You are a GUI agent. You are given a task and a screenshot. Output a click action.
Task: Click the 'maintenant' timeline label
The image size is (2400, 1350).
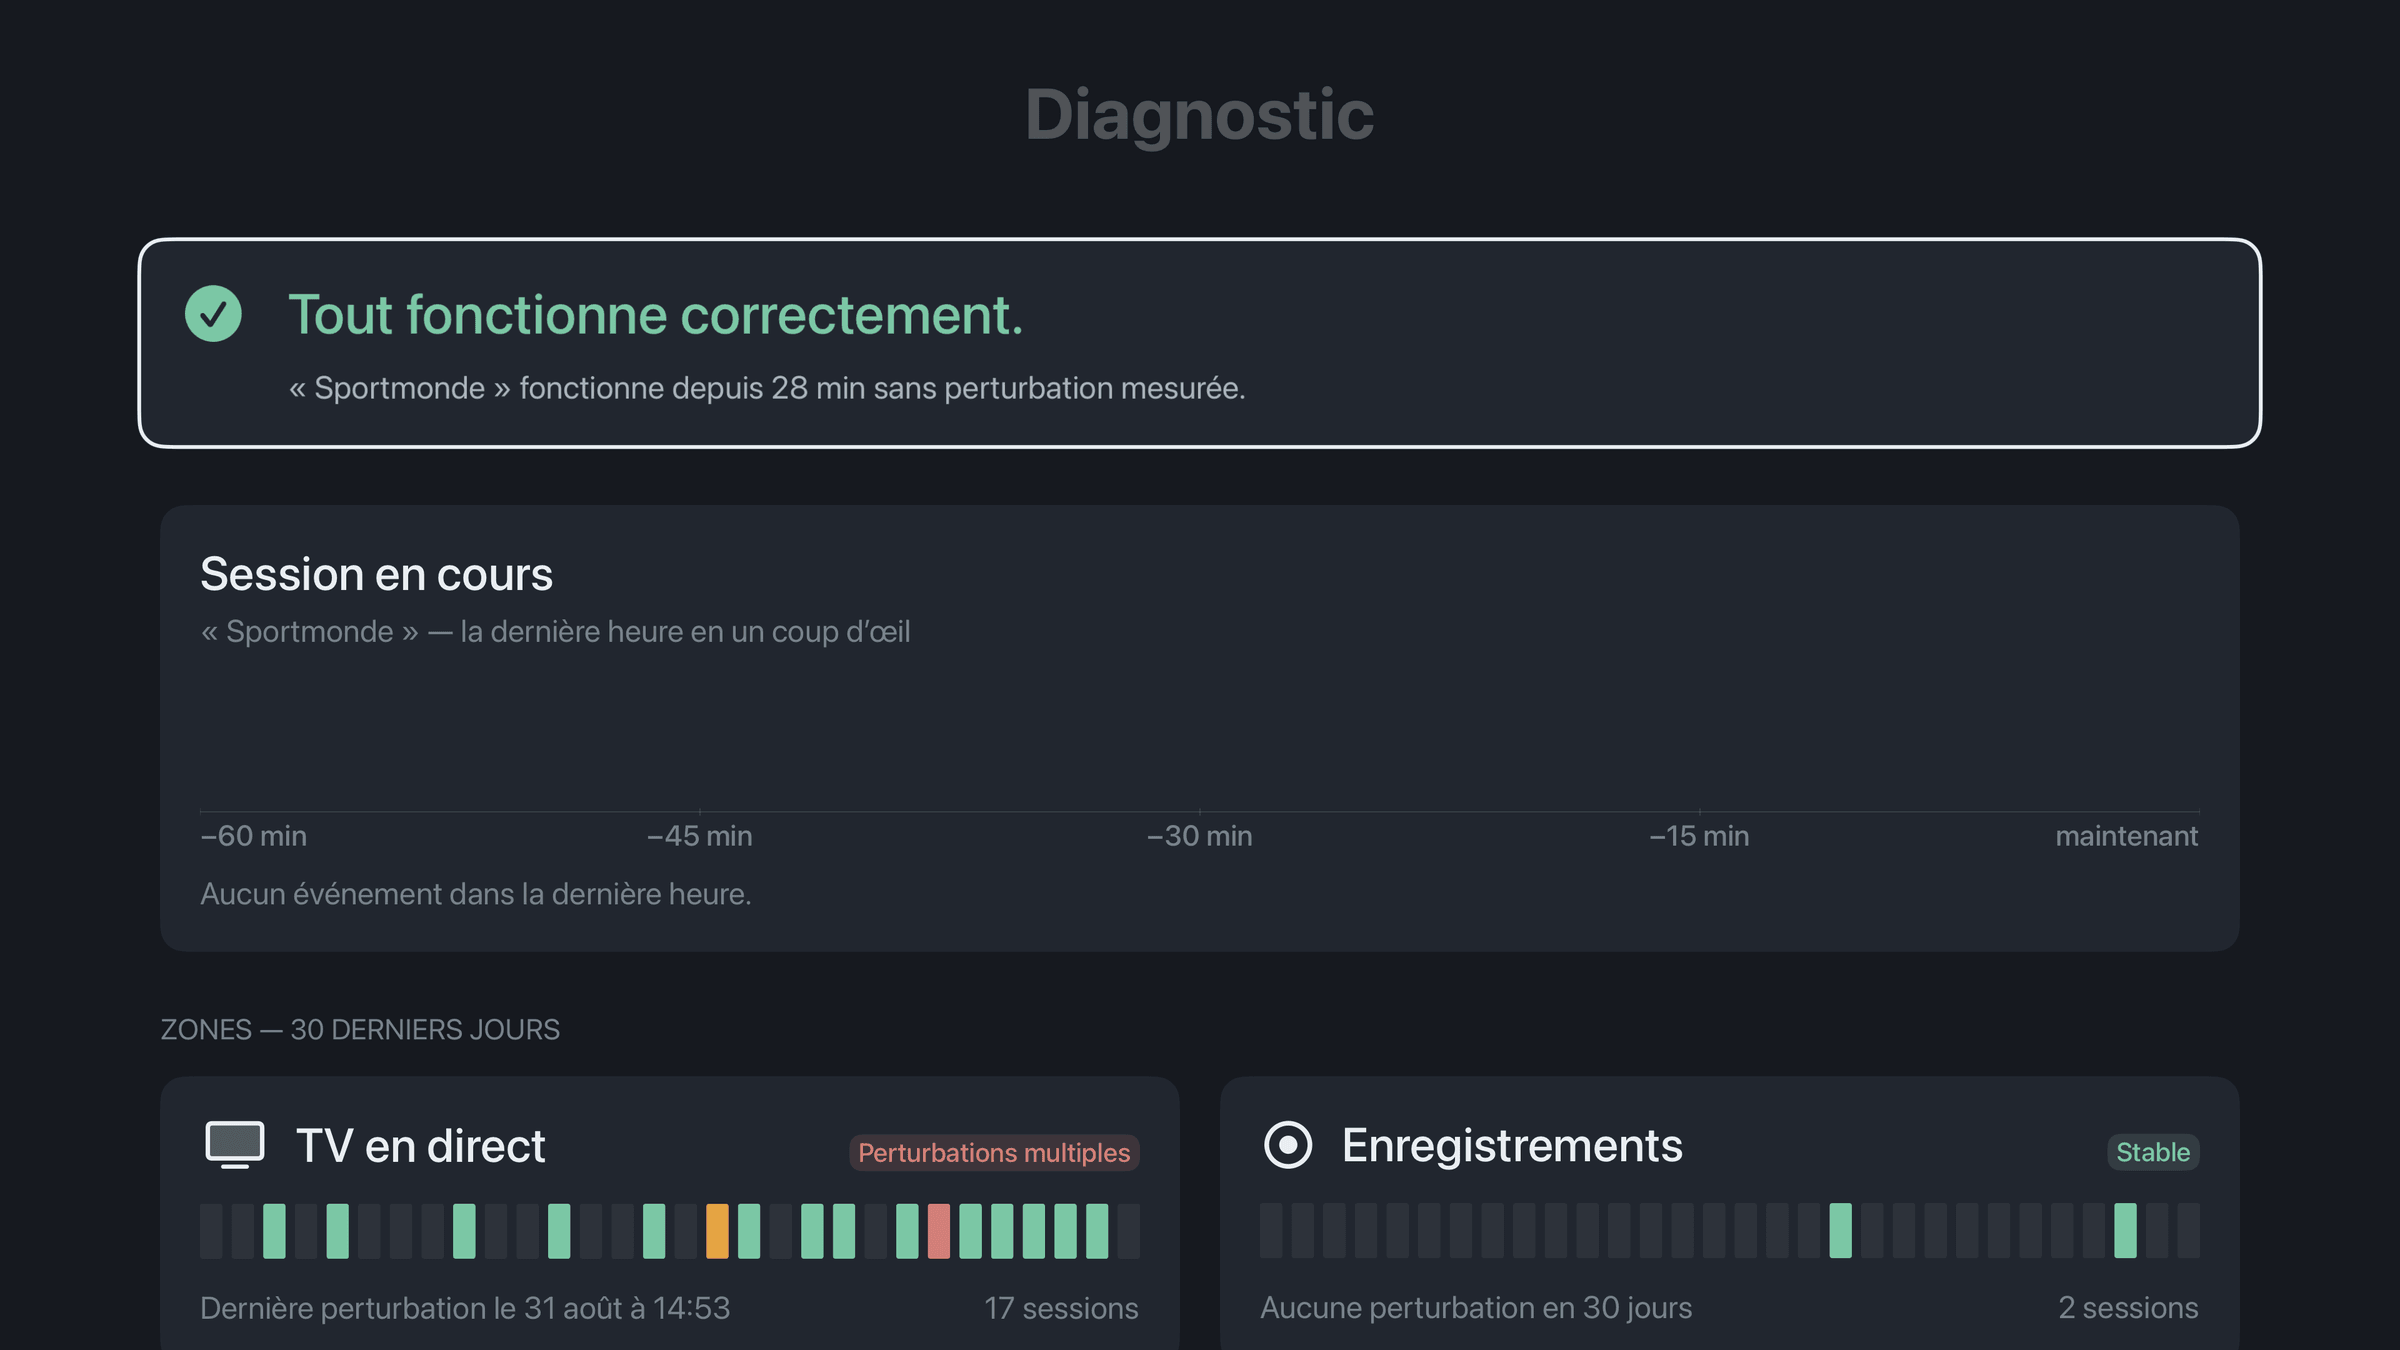point(2127,836)
